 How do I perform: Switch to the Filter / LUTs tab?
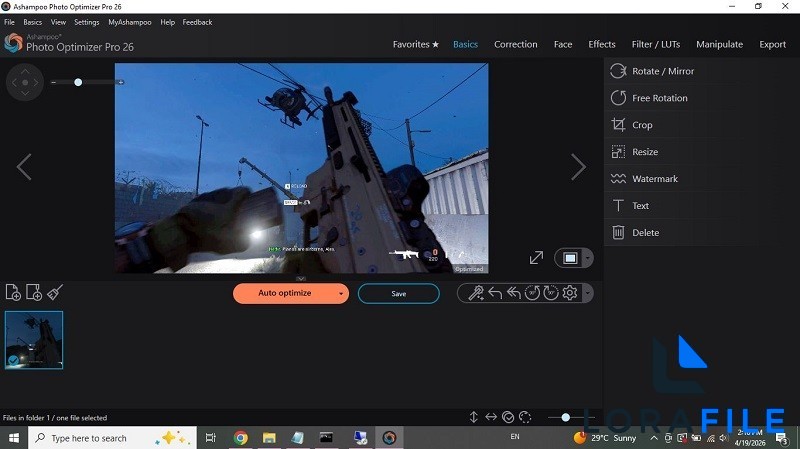click(656, 44)
